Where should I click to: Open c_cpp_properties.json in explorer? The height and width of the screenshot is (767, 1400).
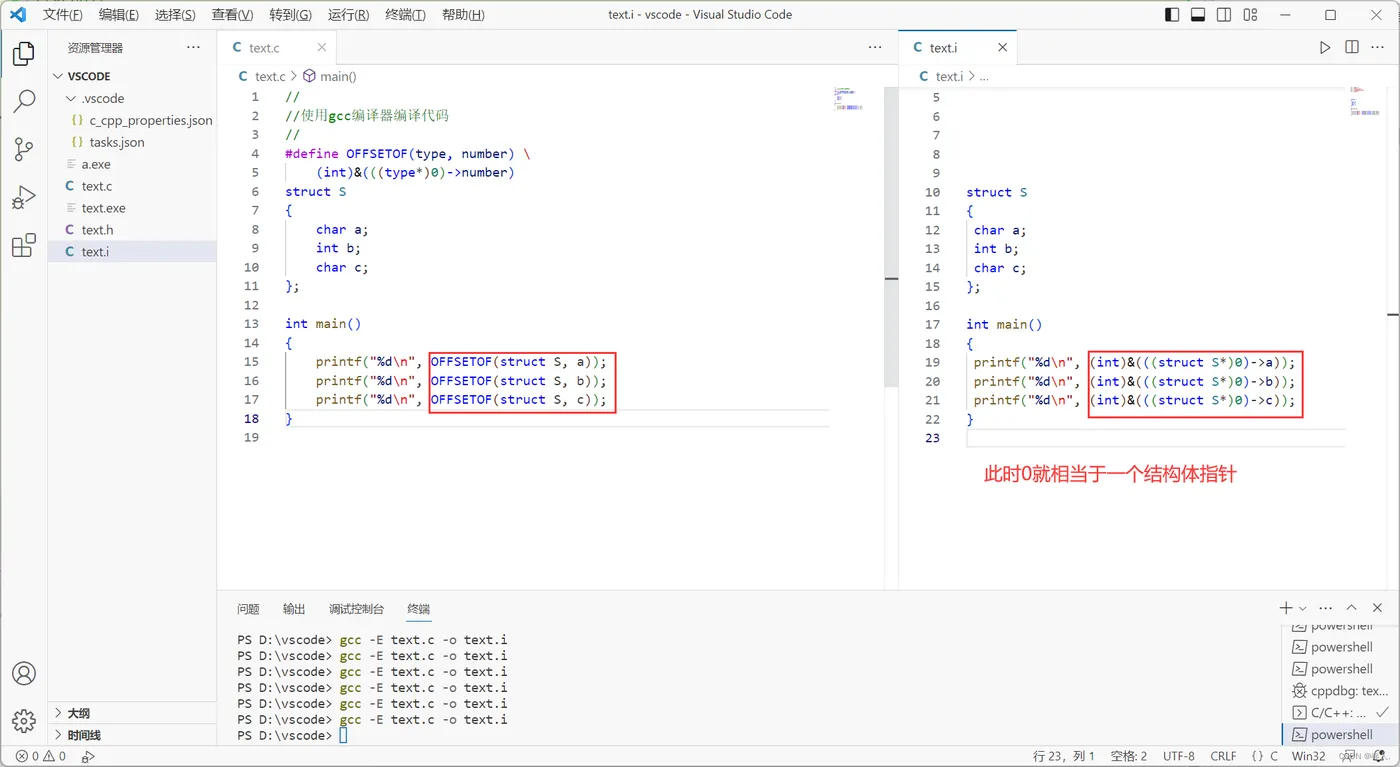pyautogui.click(x=132, y=120)
